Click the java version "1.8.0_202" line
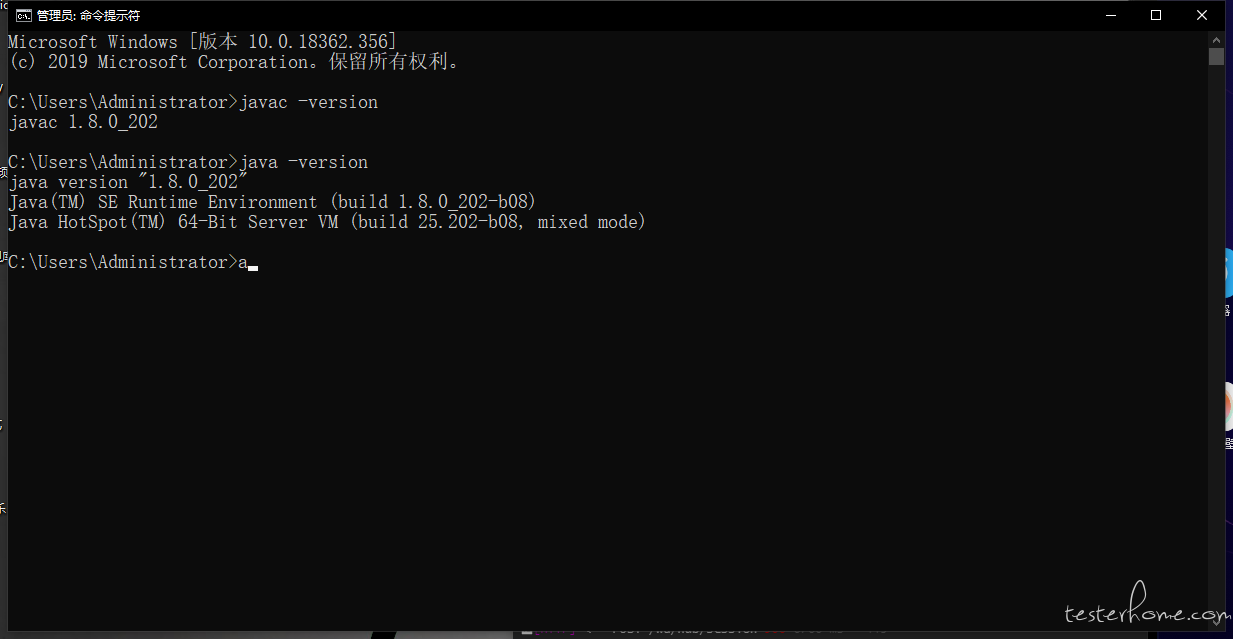 click(128, 182)
